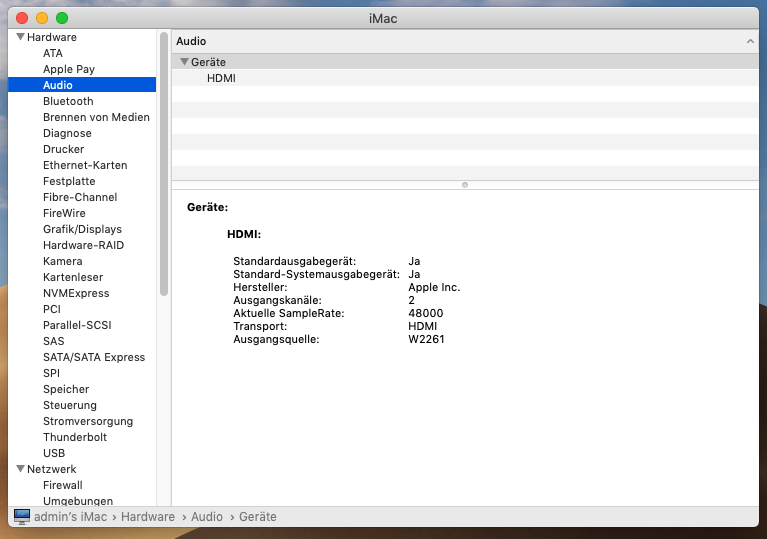
Task: Select Umgebungen under Netzwerk
Action: pyautogui.click(x=78, y=501)
